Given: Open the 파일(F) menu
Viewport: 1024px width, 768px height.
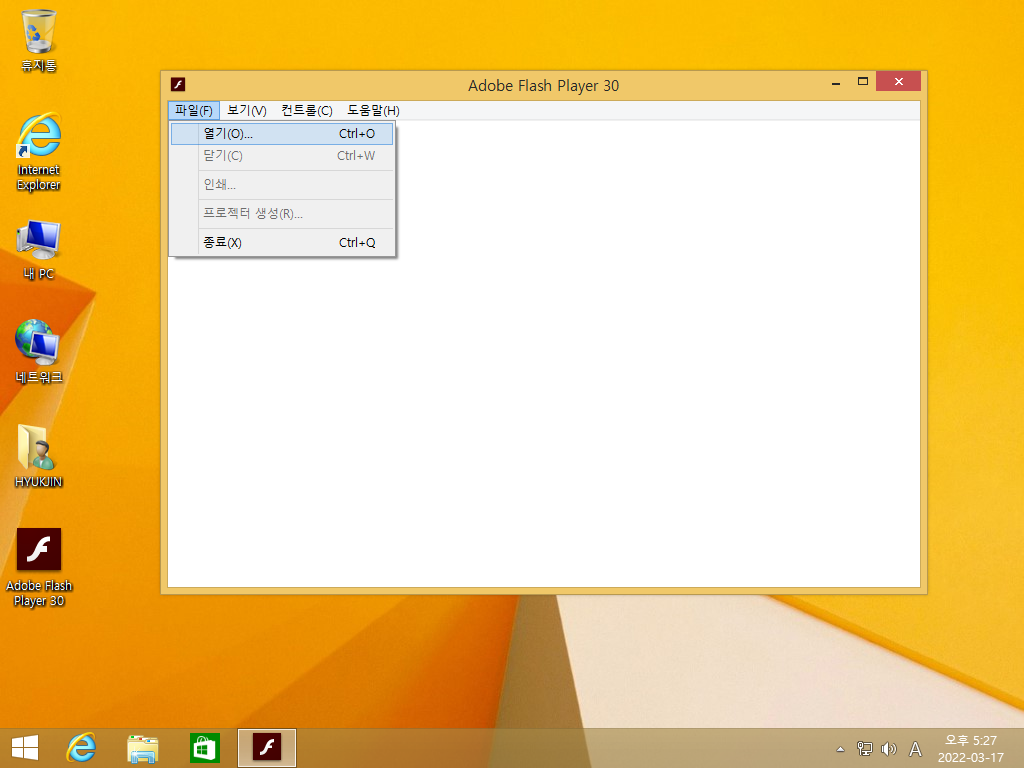Looking at the screenshot, I should [x=194, y=110].
